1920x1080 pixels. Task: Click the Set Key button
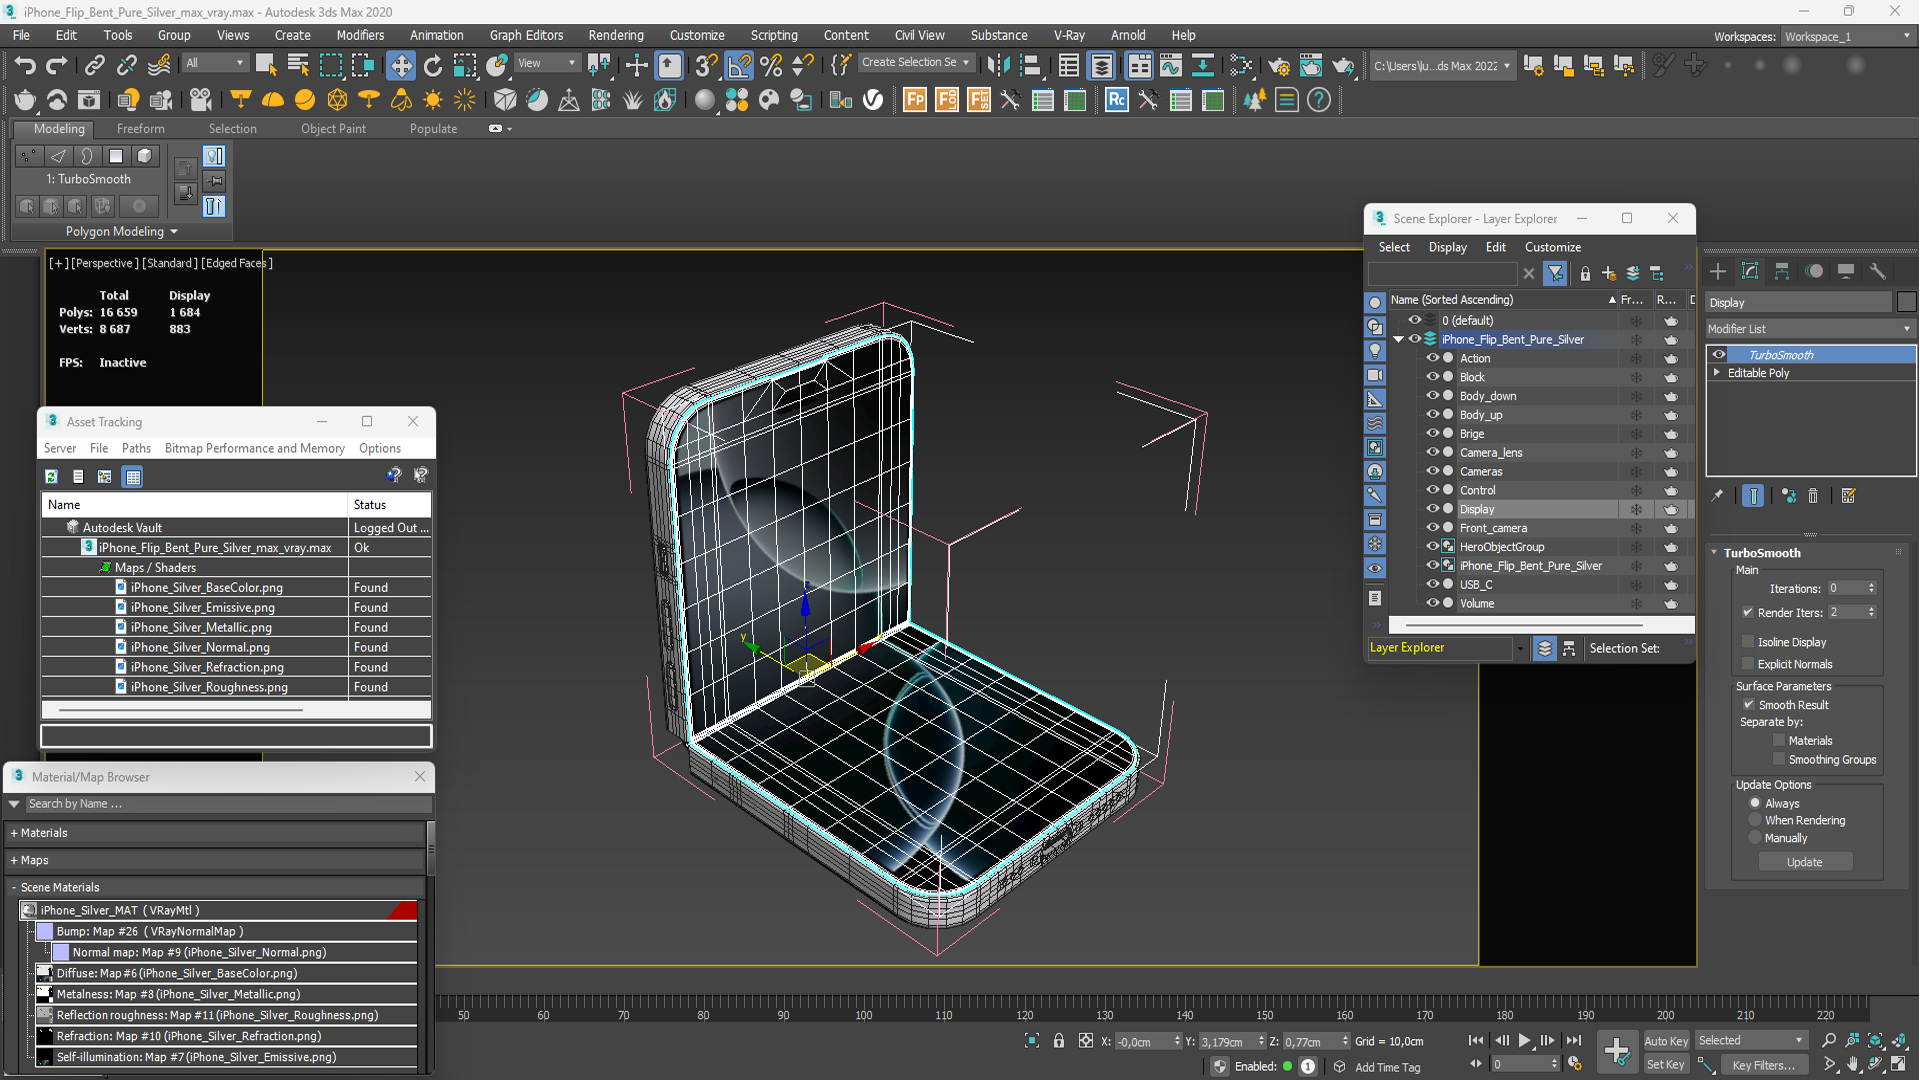(x=1665, y=1065)
